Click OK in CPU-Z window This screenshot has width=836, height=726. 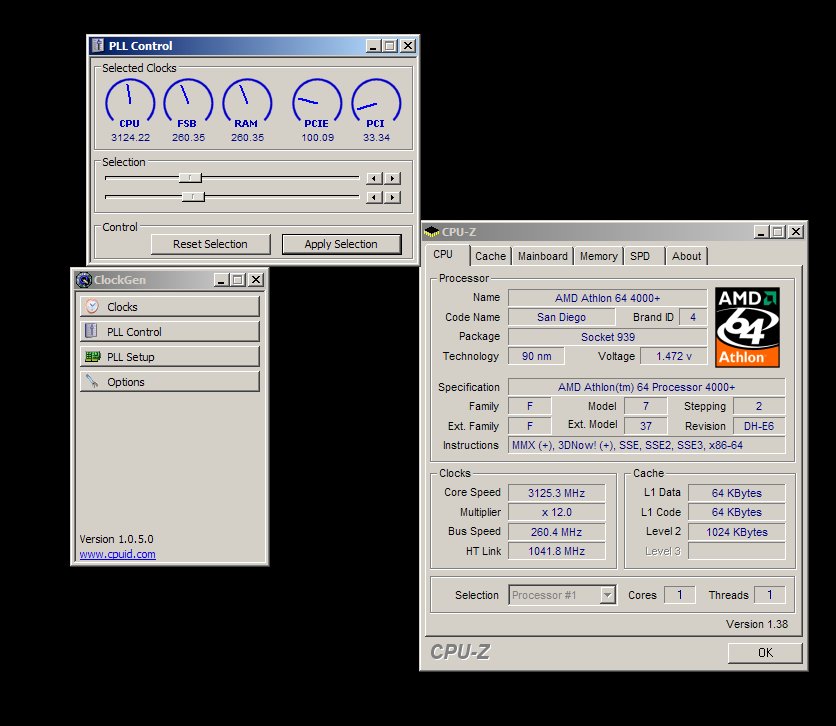765,652
